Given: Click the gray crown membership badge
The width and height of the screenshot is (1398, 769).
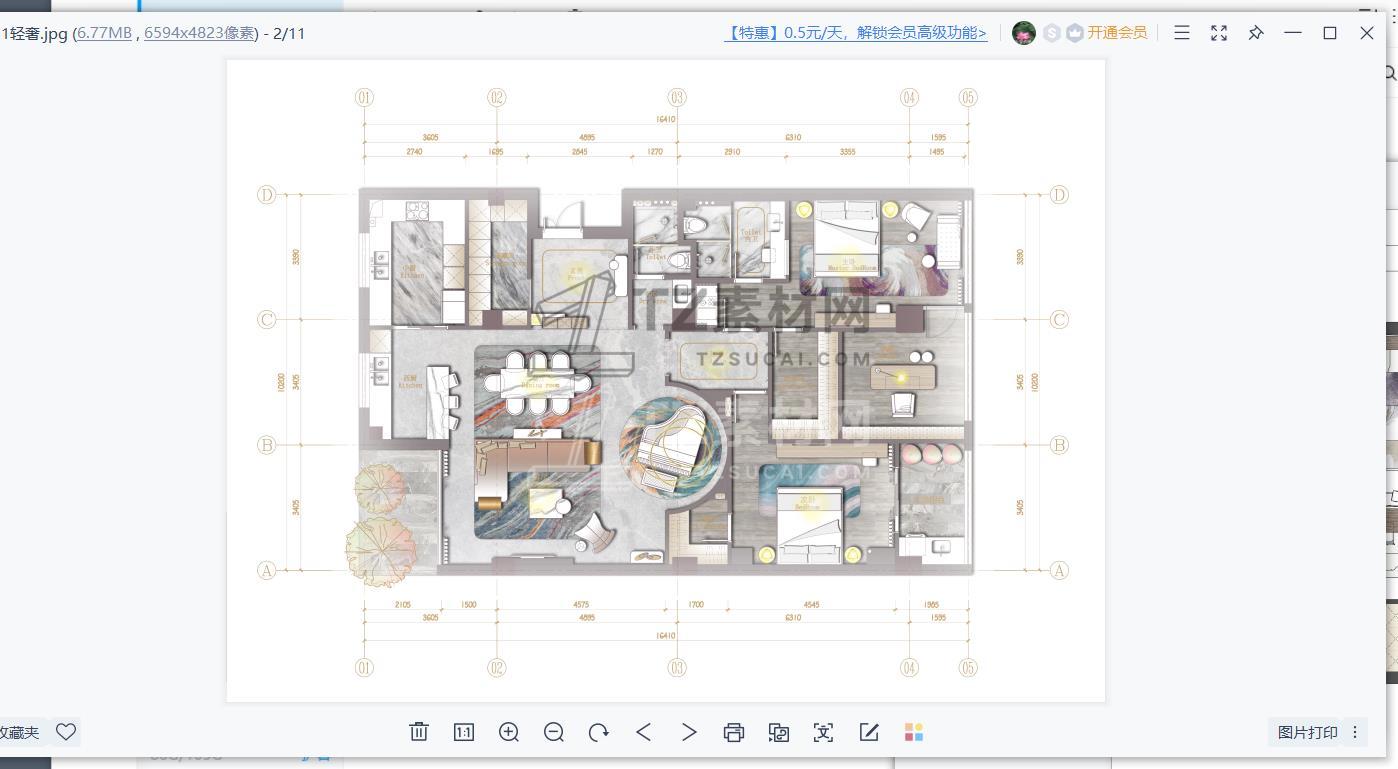Looking at the screenshot, I should (1075, 33).
